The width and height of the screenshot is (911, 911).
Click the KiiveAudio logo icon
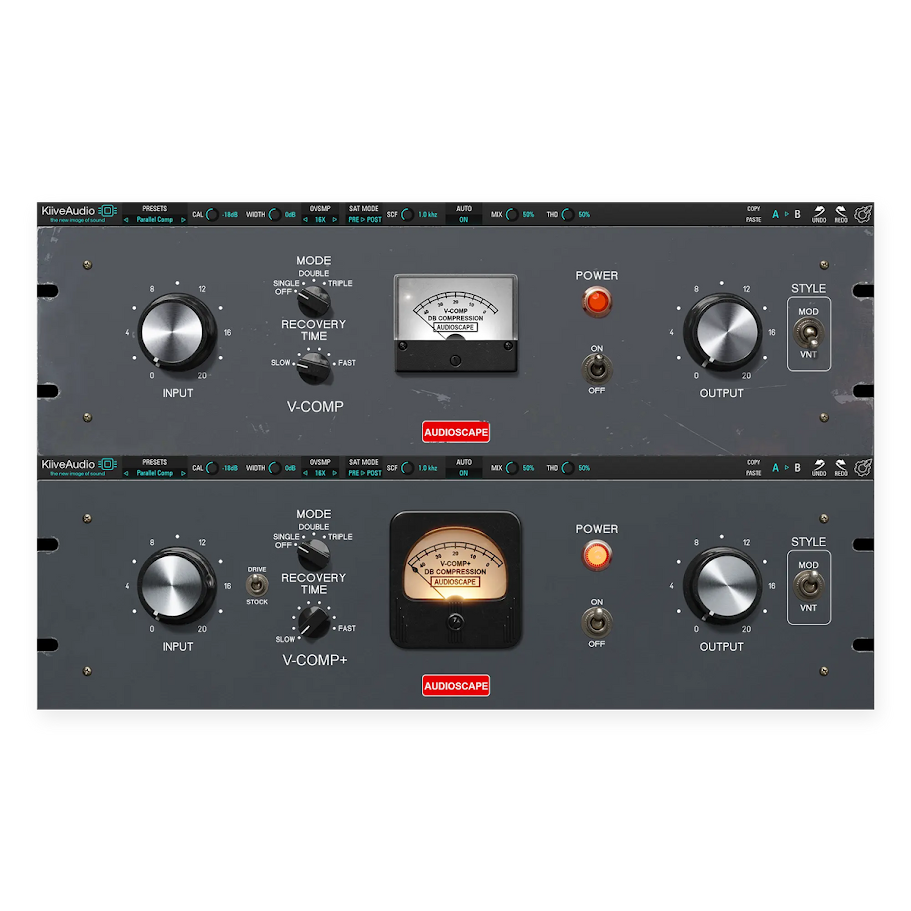click(108, 213)
